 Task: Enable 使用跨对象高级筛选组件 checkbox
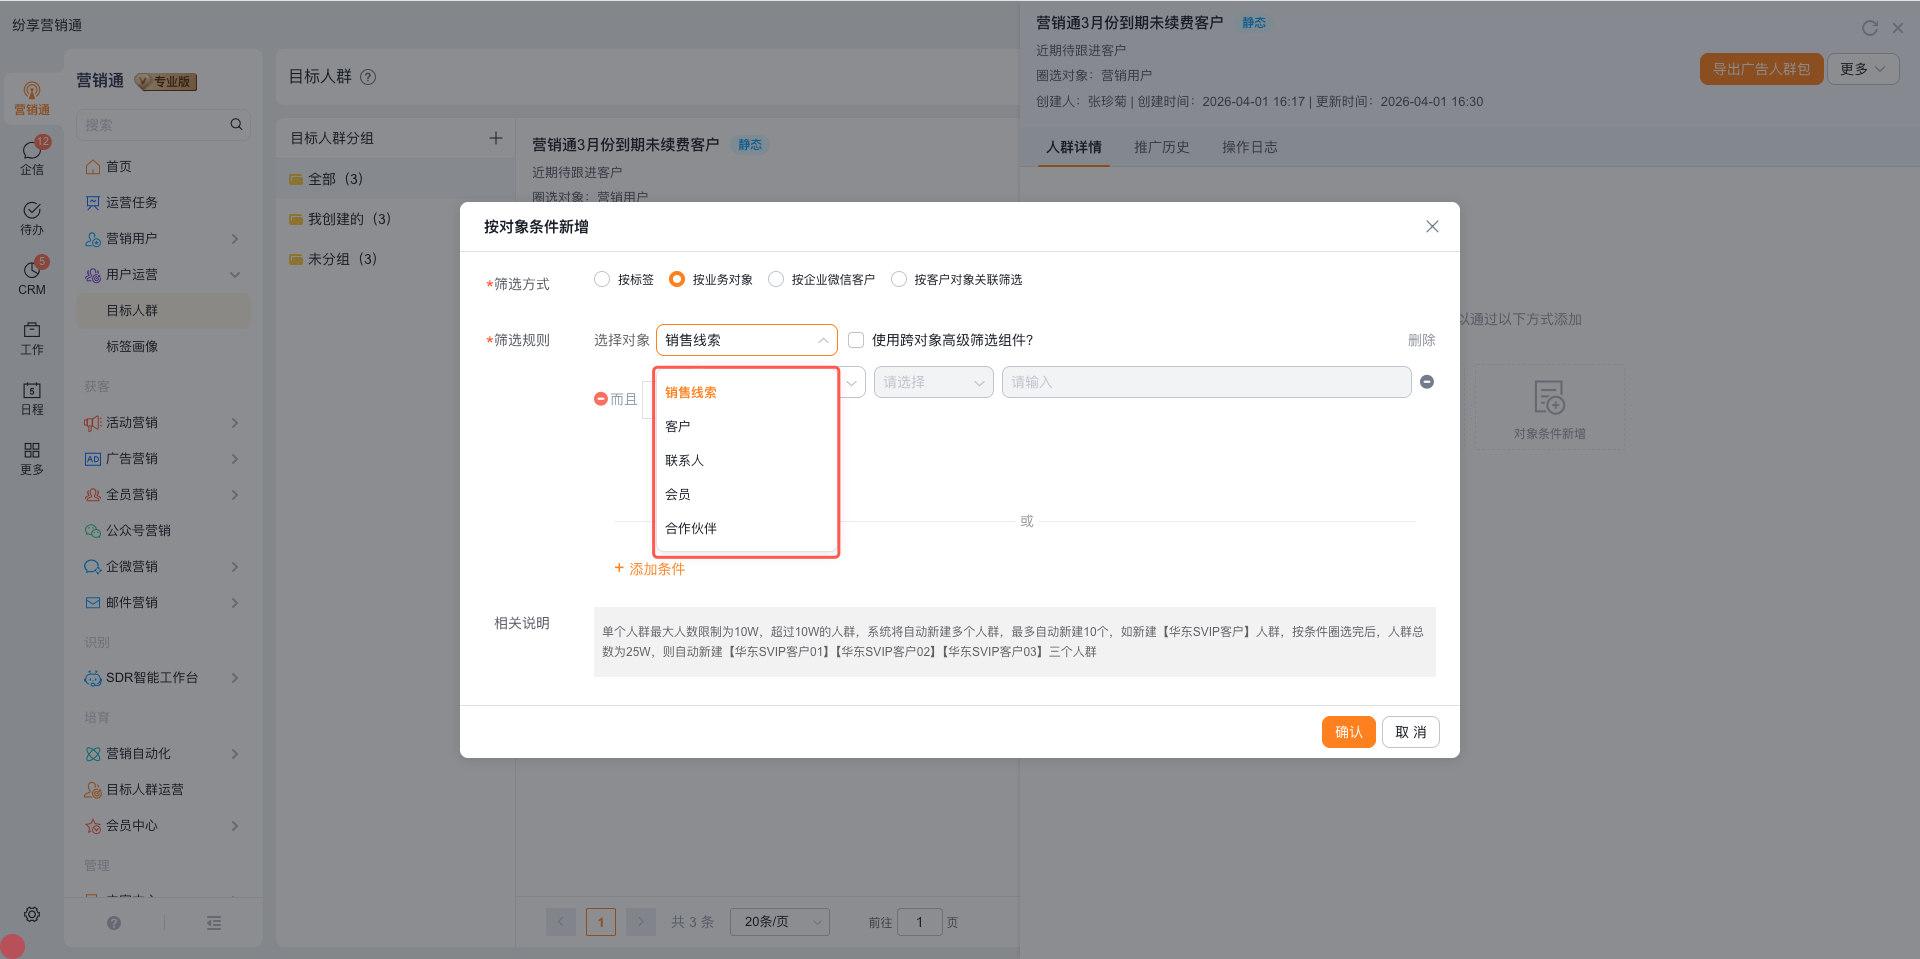coord(856,340)
